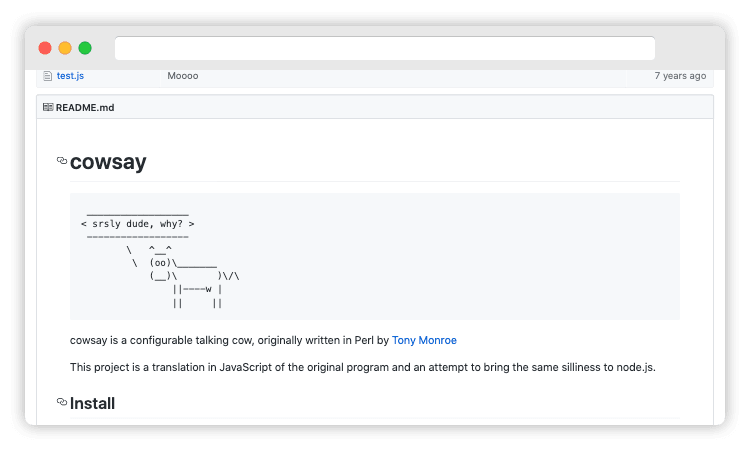
Task: Maximize the window using the green button
Action: 85,48
